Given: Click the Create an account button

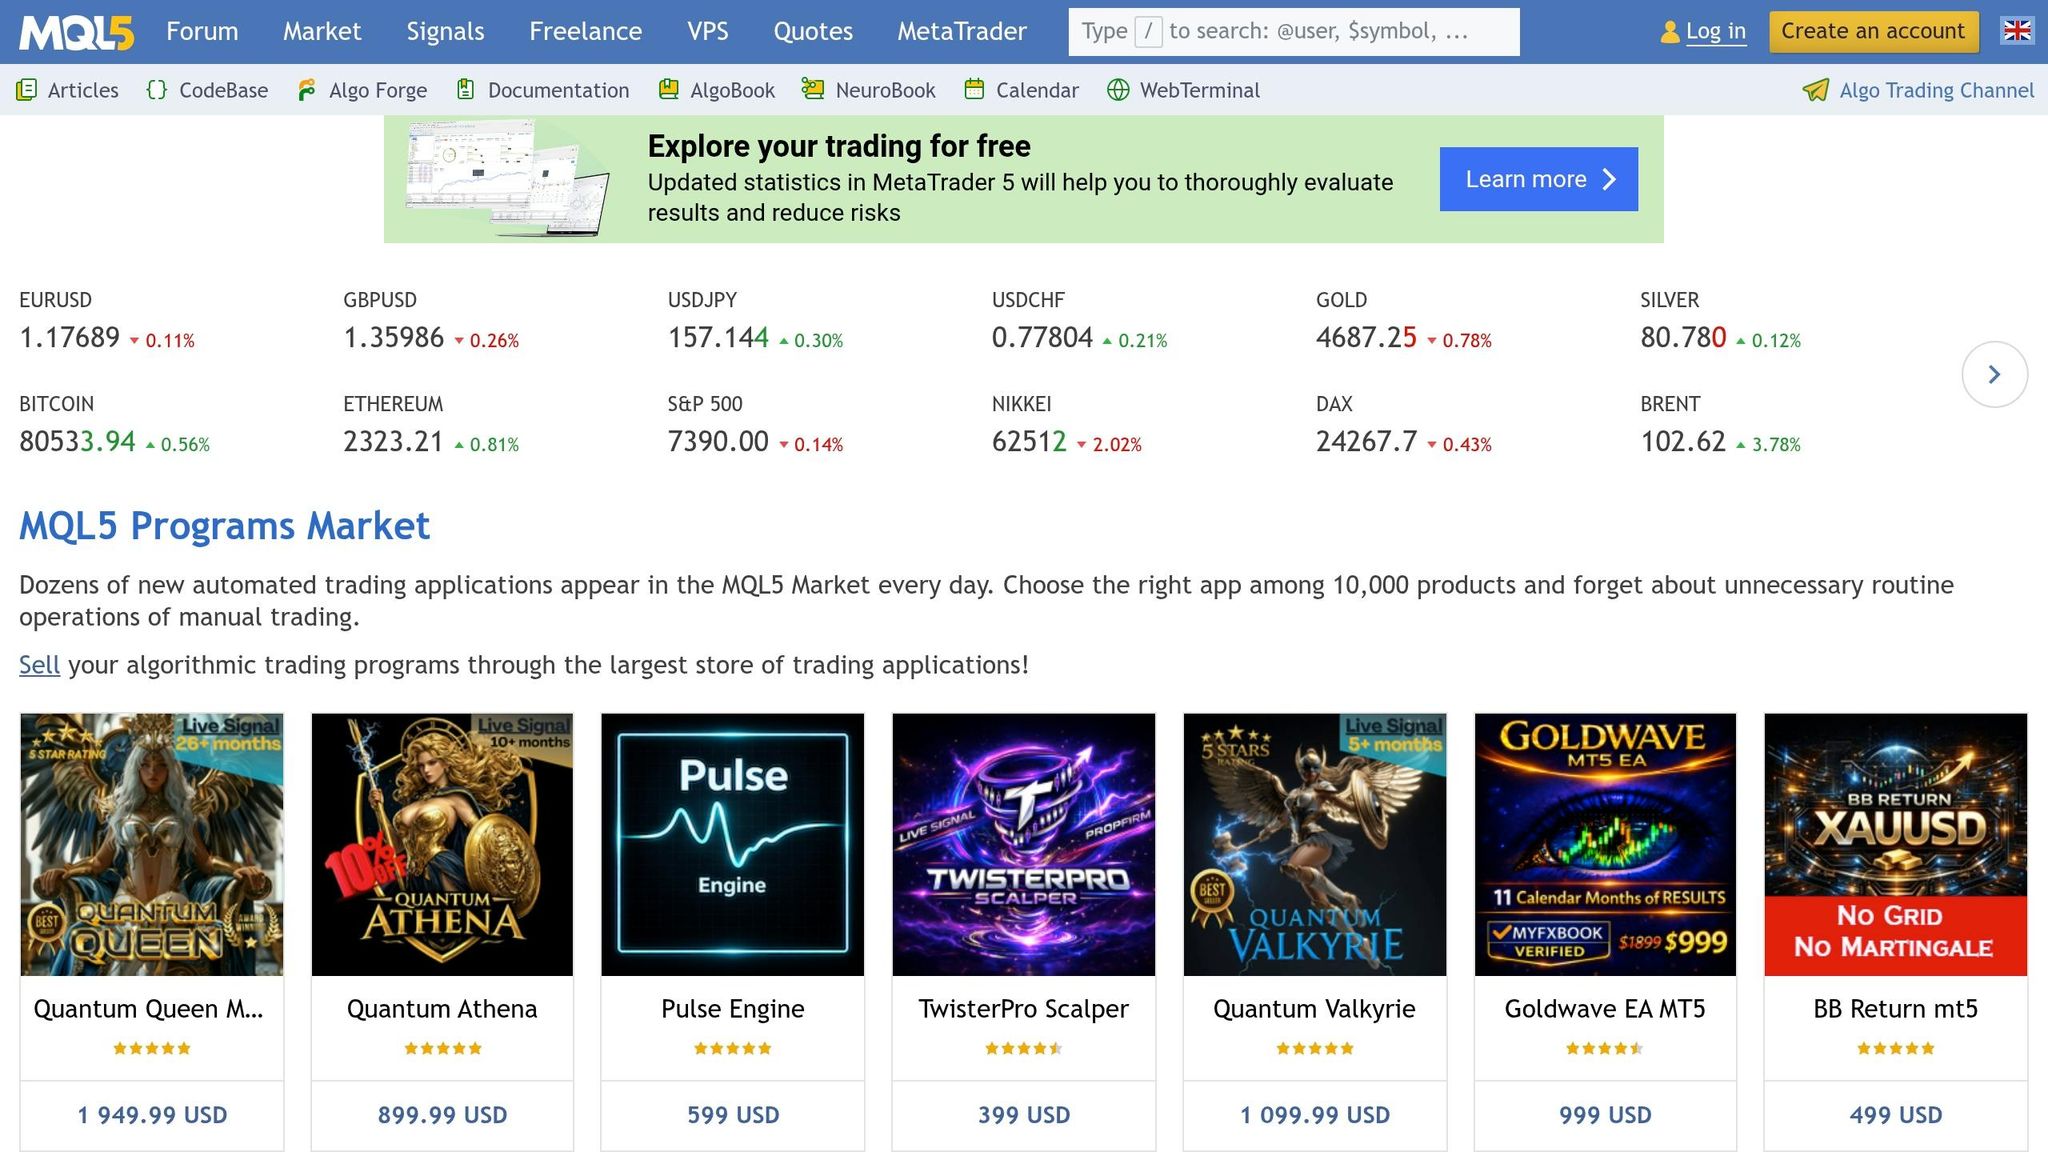Looking at the screenshot, I should coord(1873,32).
